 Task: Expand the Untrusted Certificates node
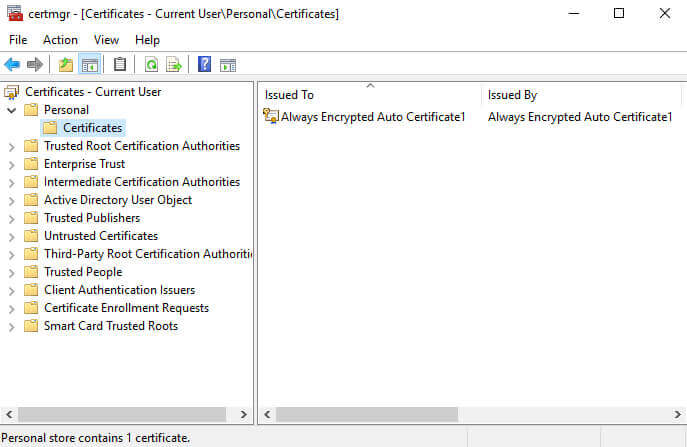tap(12, 237)
